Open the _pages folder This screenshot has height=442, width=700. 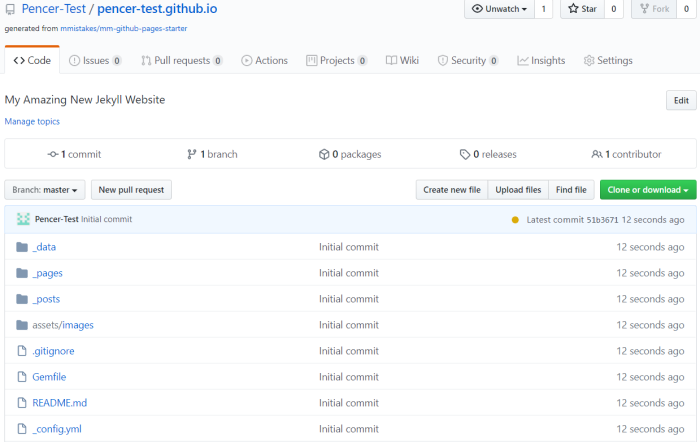click(47, 273)
